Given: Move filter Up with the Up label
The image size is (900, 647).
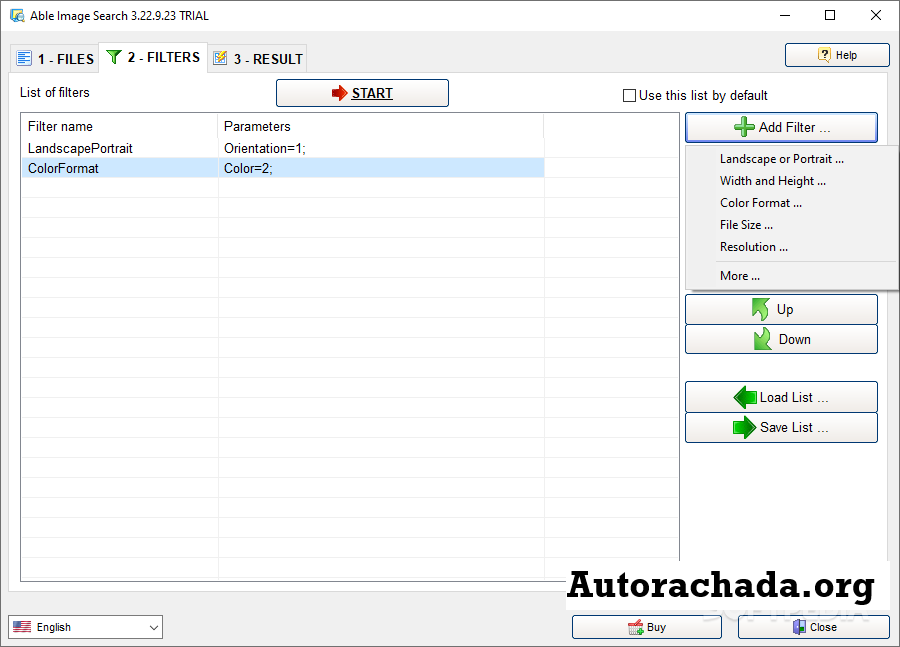Looking at the screenshot, I should pos(785,309).
